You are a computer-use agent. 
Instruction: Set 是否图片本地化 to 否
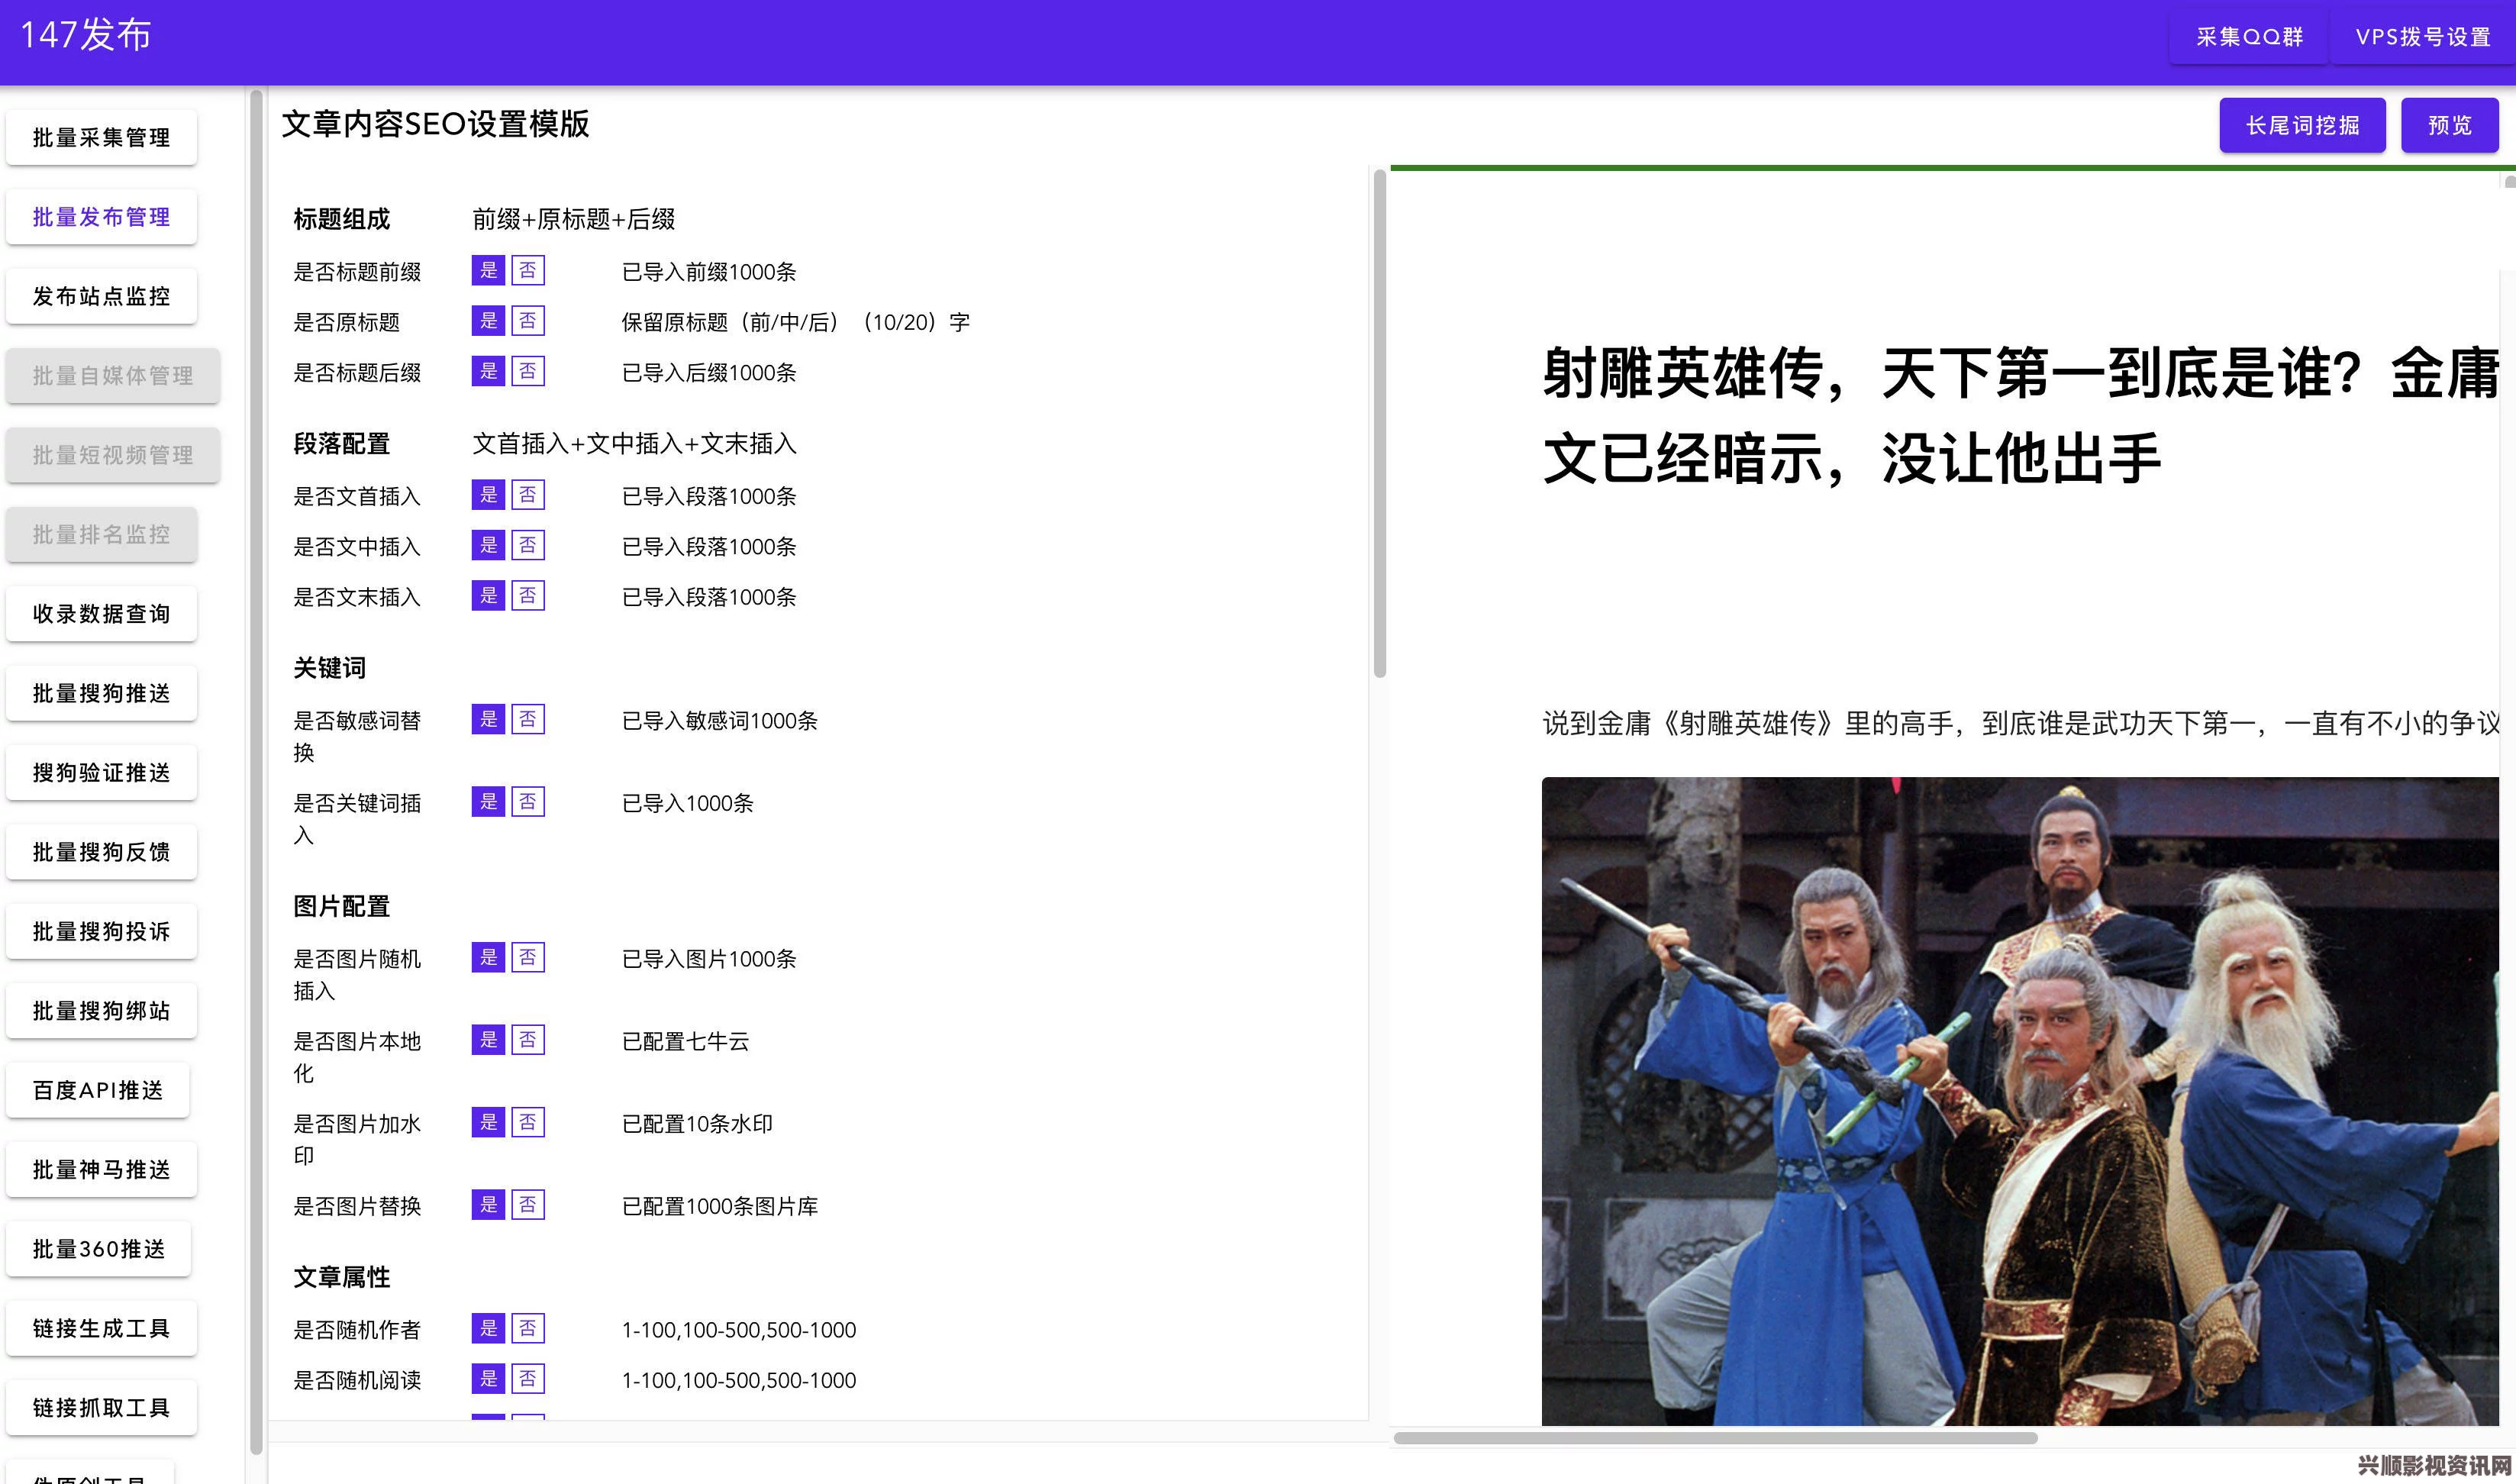[x=528, y=1040]
